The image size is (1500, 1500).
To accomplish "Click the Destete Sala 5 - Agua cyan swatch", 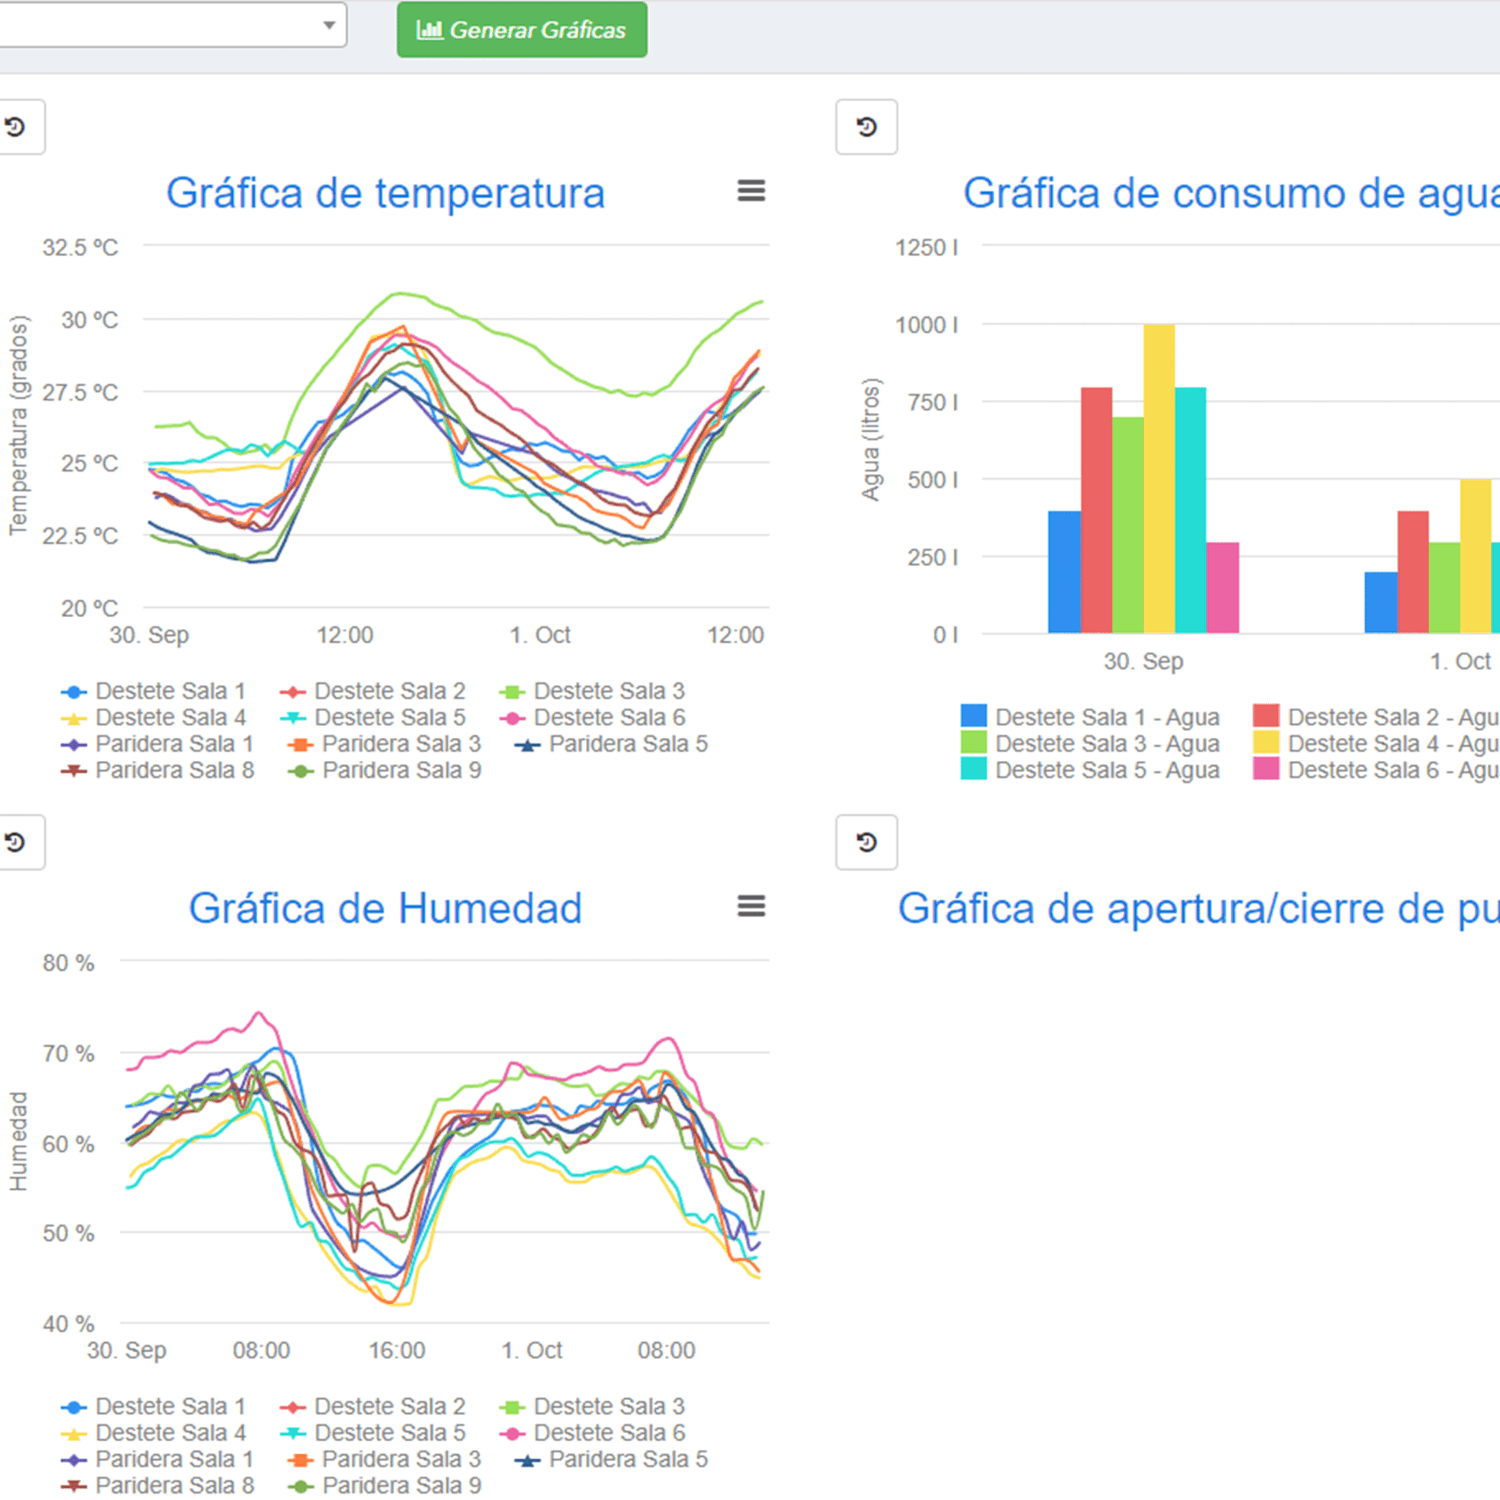I will [973, 769].
